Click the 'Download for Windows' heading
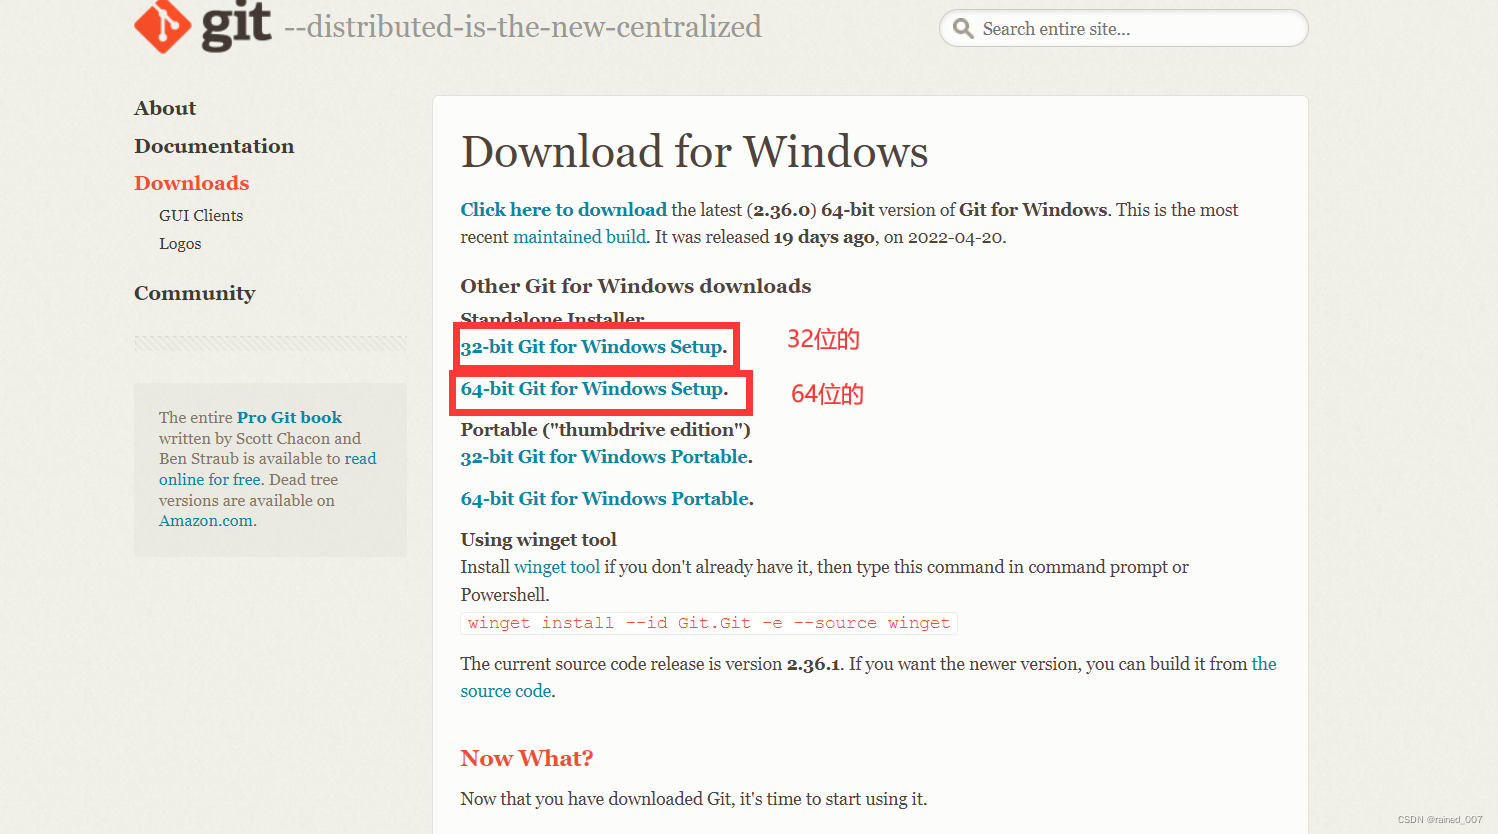Viewport: 1498px width, 834px height. tap(694, 152)
